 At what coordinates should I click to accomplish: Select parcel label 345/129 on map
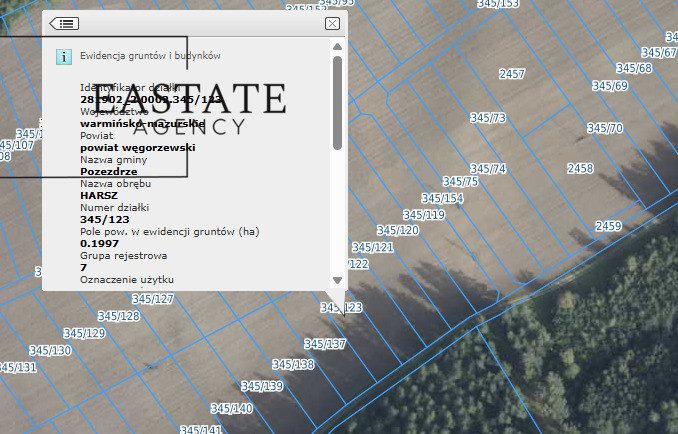[85, 333]
